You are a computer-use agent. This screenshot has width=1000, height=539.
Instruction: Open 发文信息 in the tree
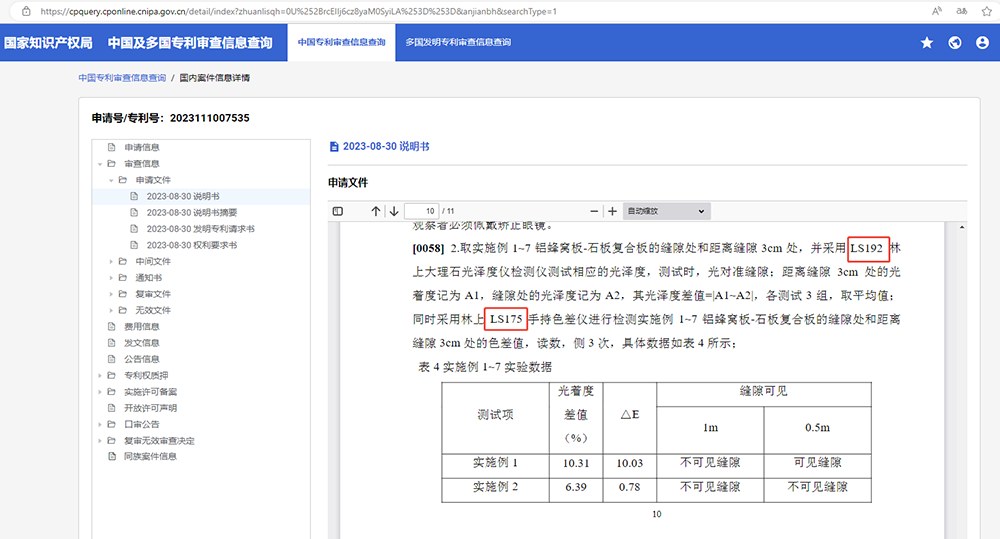click(142, 343)
